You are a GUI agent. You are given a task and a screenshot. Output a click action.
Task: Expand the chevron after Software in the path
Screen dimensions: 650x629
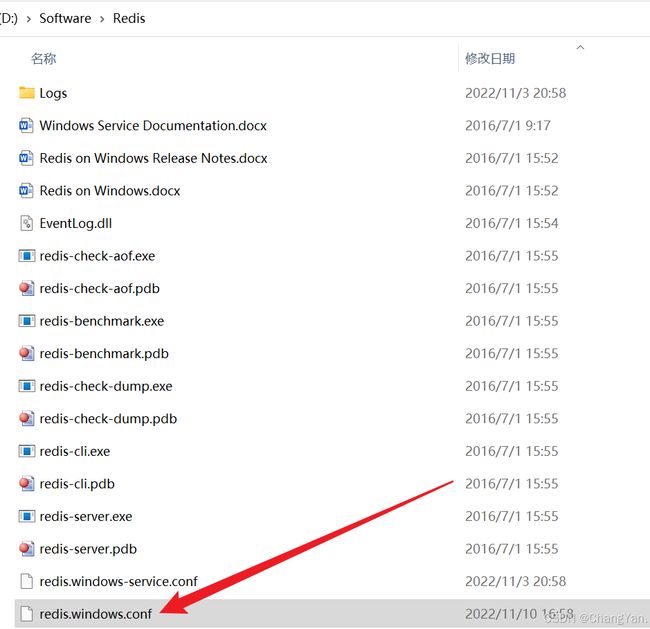[102, 19]
